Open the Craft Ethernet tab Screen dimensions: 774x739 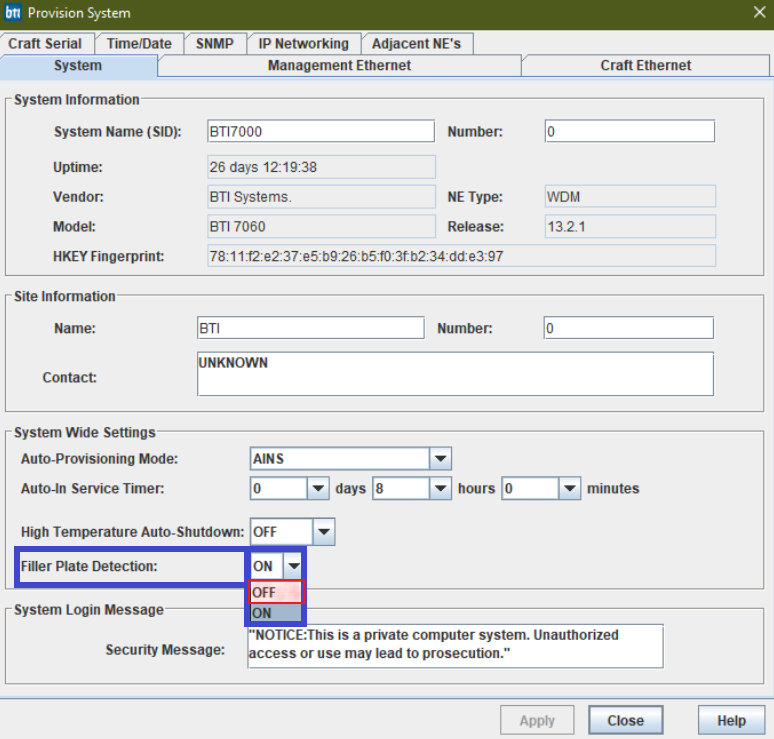point(645,65)
